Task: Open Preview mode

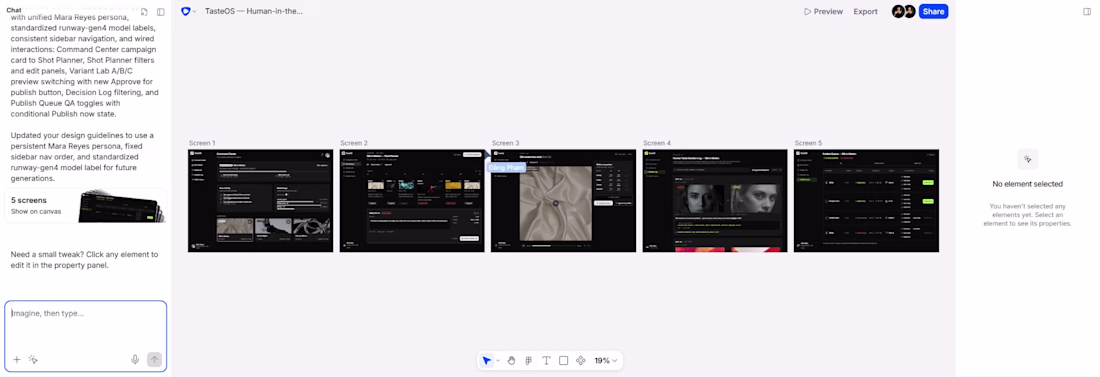Action: (824, 11)
